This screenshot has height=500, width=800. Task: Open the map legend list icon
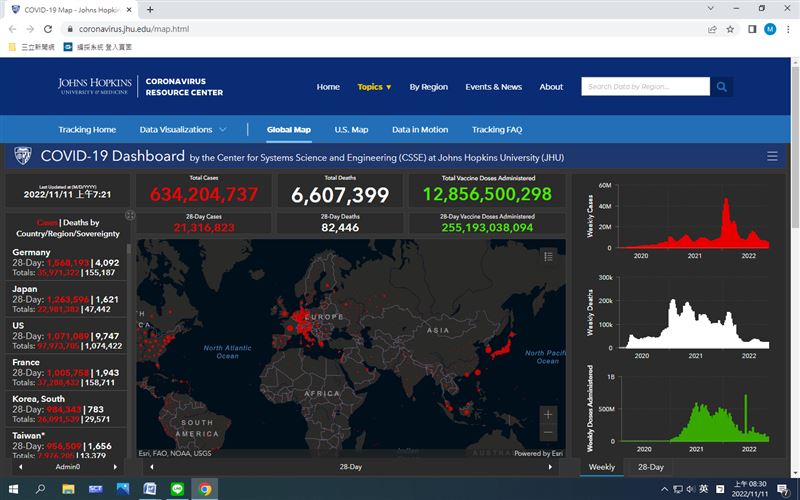click(548, 256)
